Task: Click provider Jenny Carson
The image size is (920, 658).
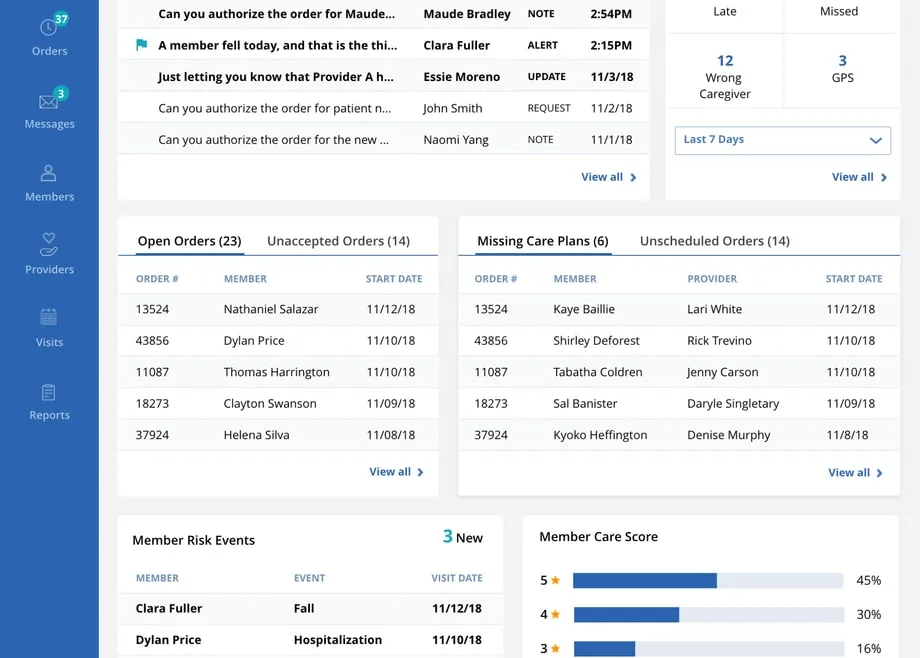Action: [722, 372]
